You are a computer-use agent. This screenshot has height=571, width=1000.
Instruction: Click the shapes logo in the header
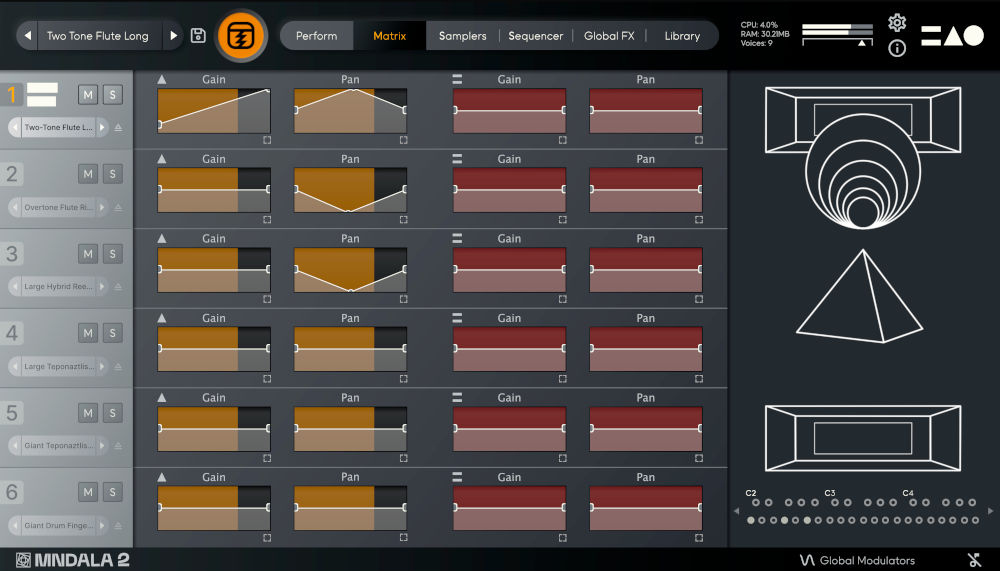point(952,36)
